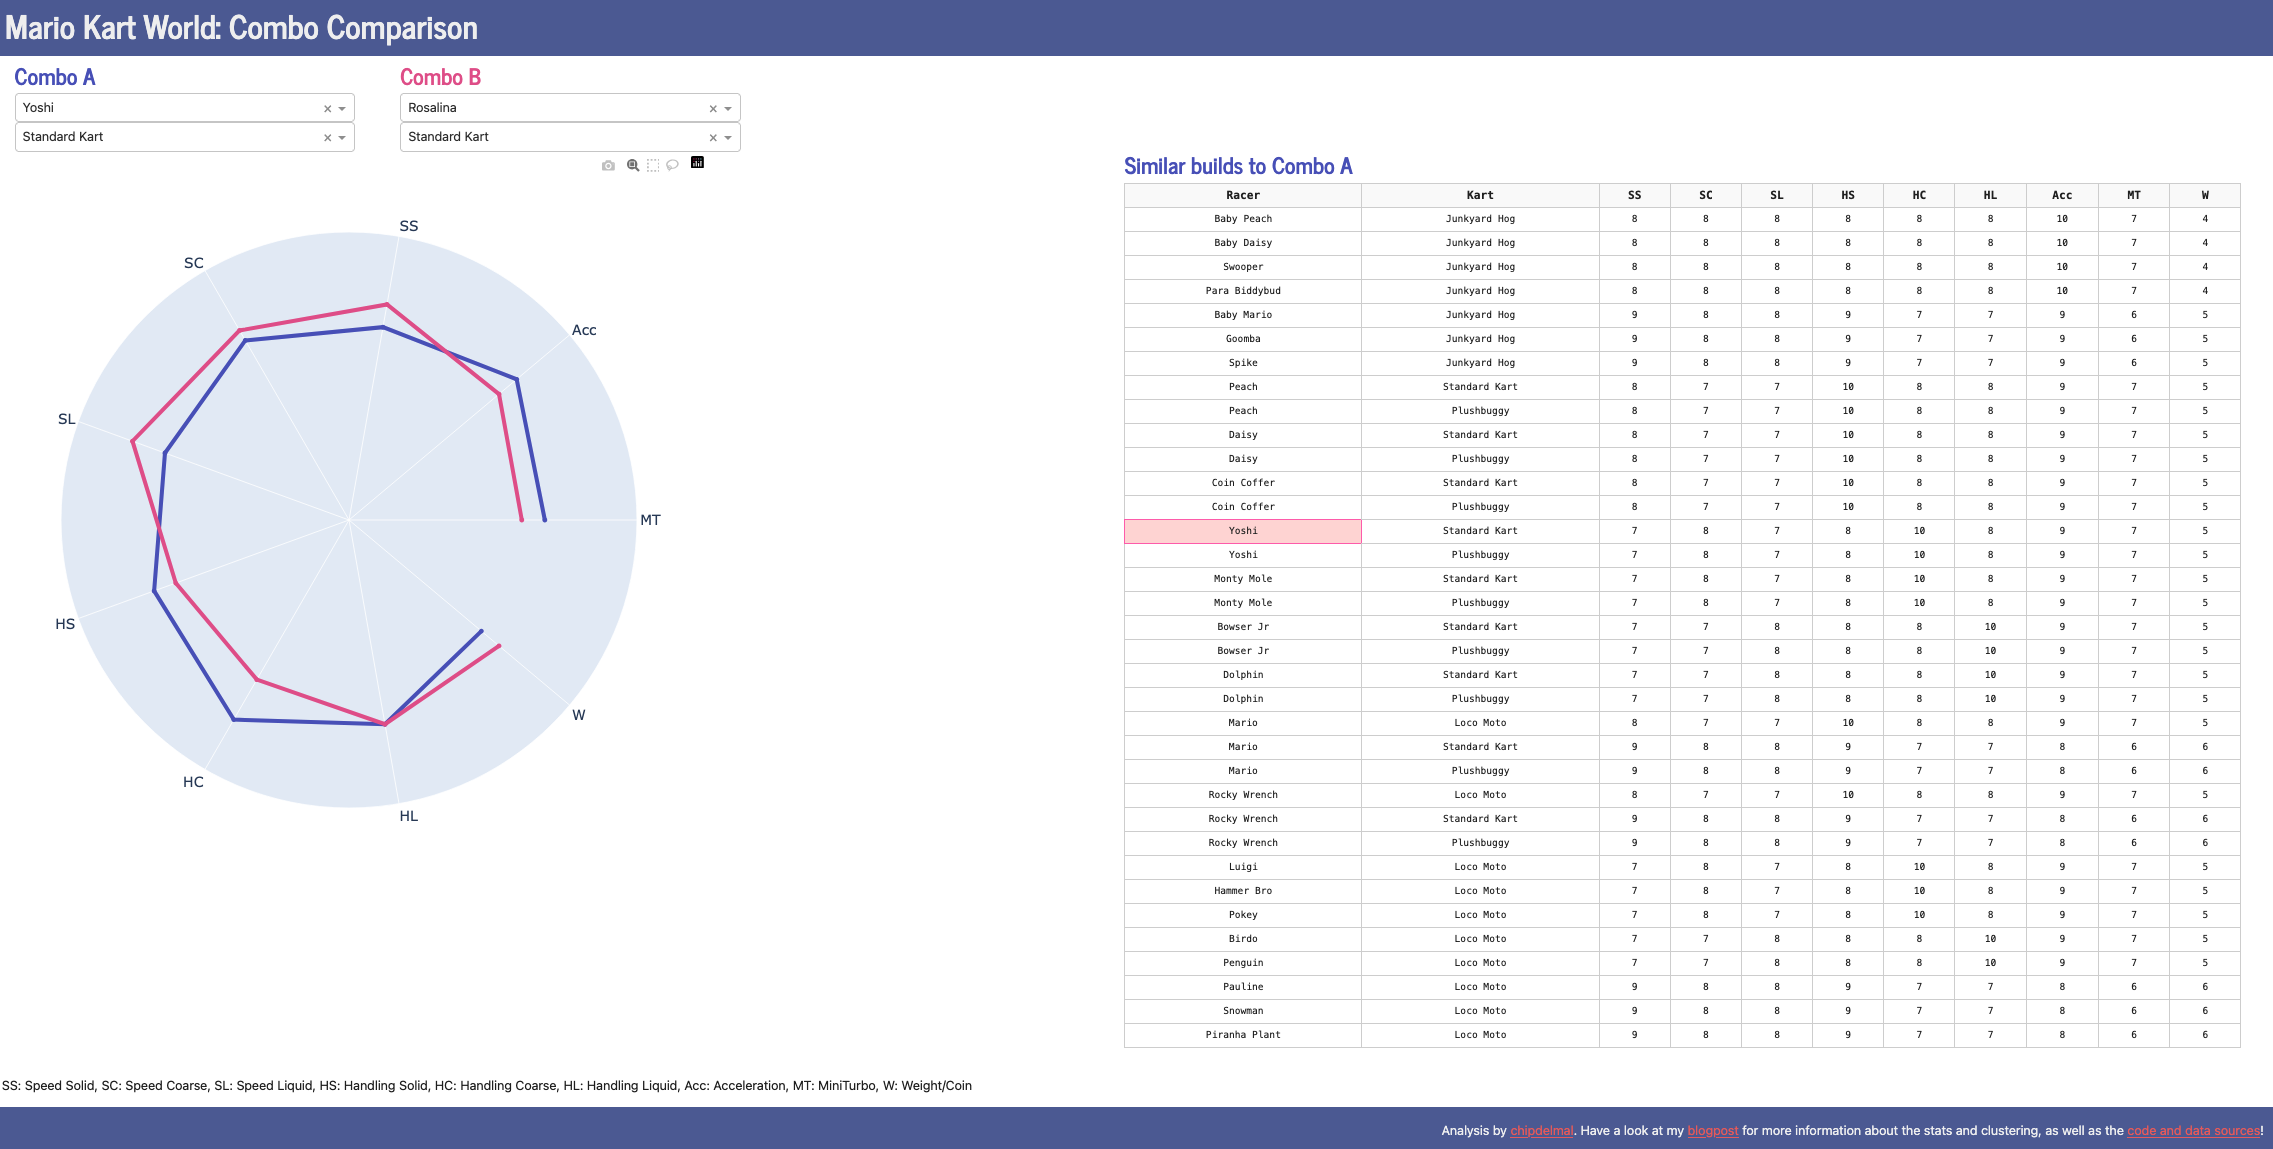Clear the Rosalina selection in Combo B
2273x1149 pixels.
click(x=713, y=108)
